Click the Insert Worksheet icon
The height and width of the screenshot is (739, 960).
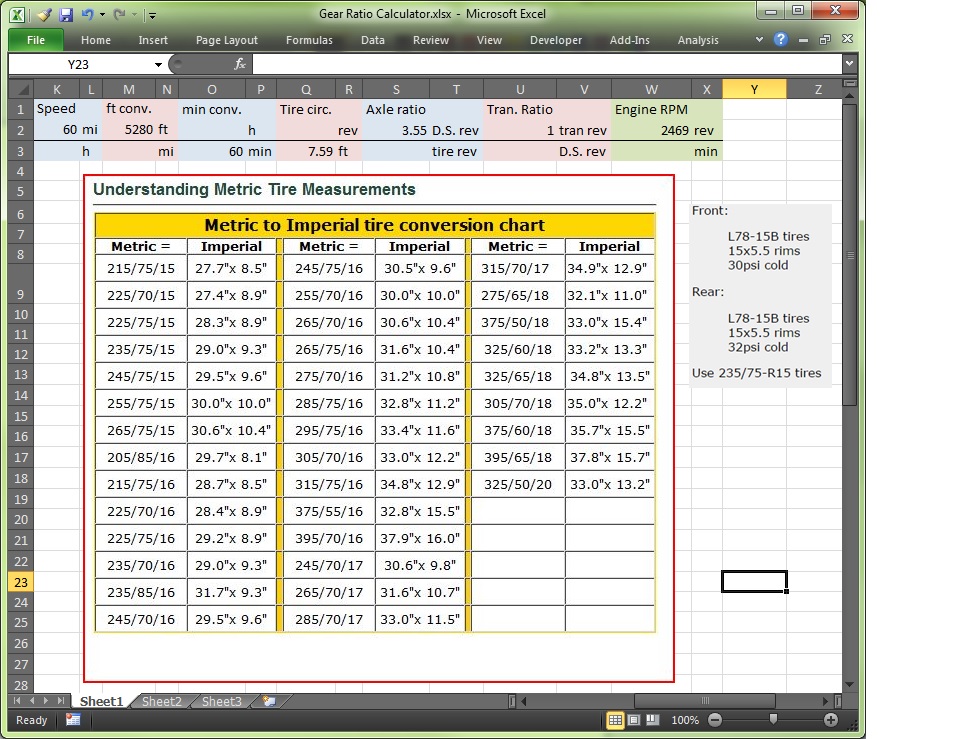tap(269, 701)
